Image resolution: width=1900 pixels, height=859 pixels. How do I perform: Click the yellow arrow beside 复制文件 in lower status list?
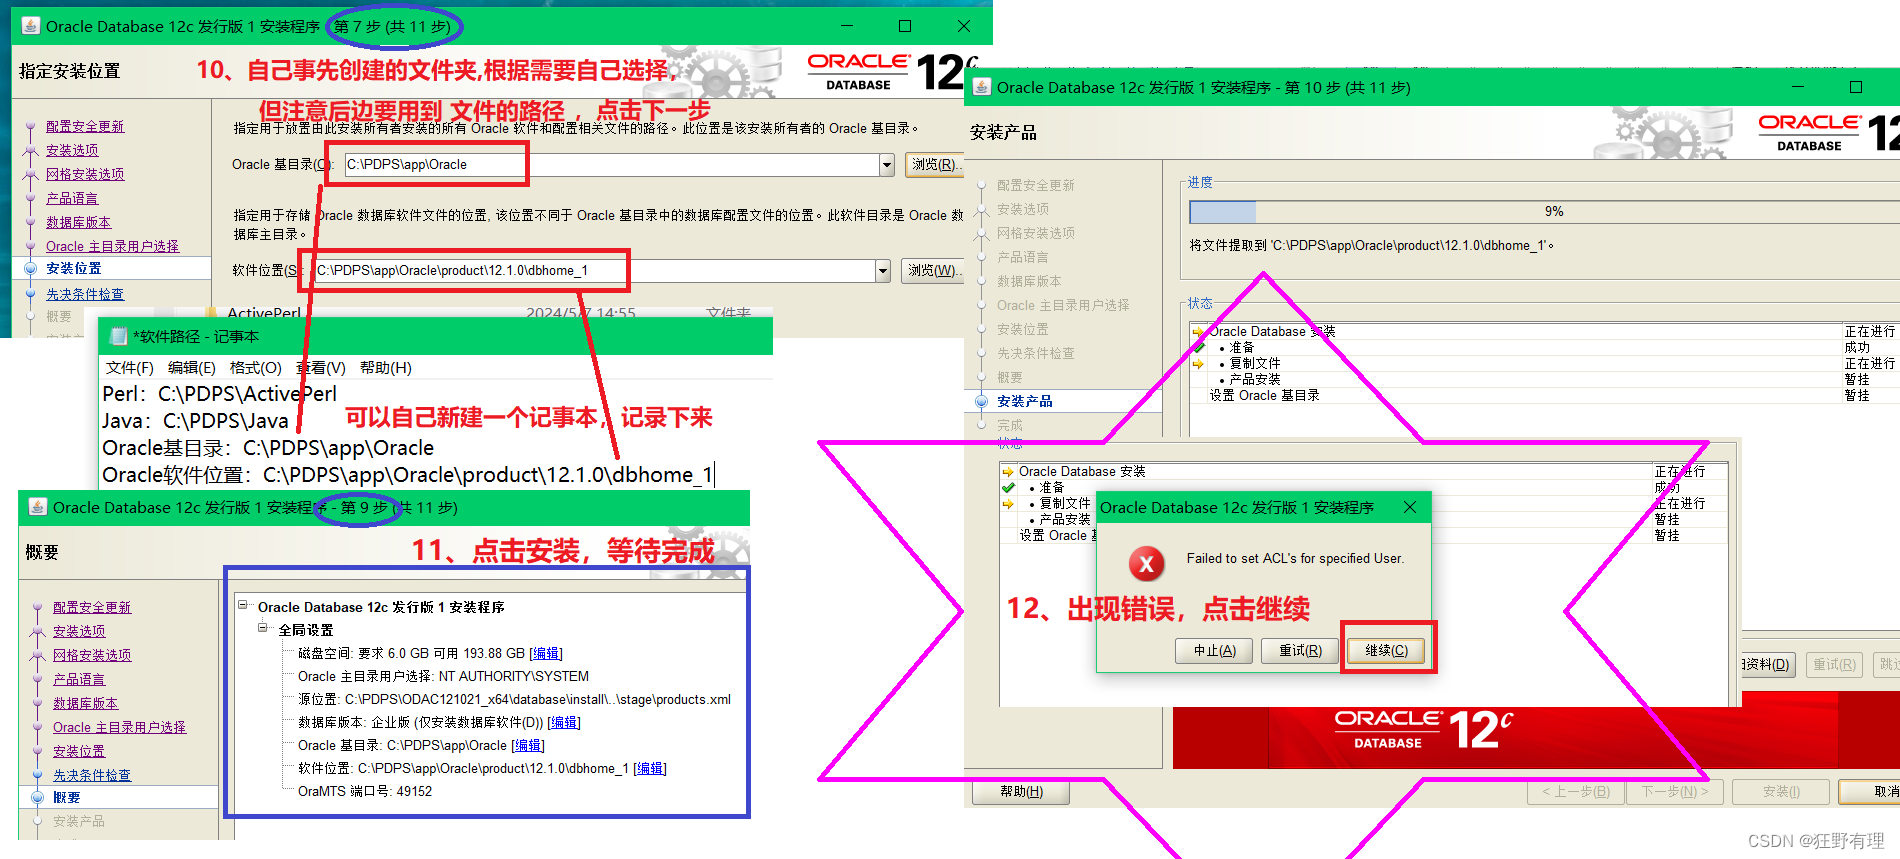pos(1008,504)
